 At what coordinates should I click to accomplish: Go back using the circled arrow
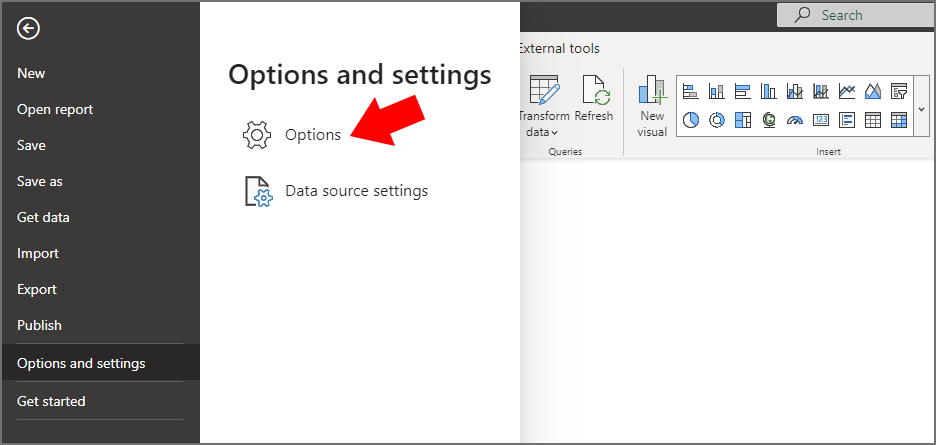(x=28, y=28)
